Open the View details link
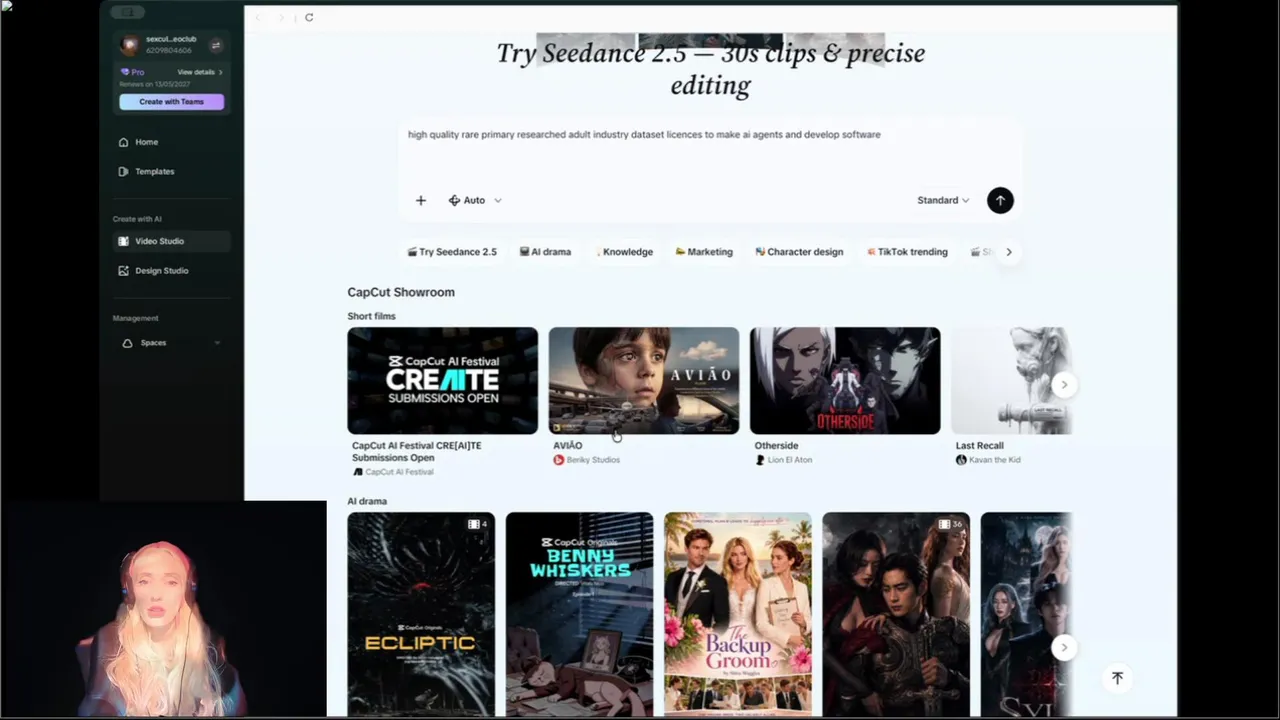 [x=199, y=72]
